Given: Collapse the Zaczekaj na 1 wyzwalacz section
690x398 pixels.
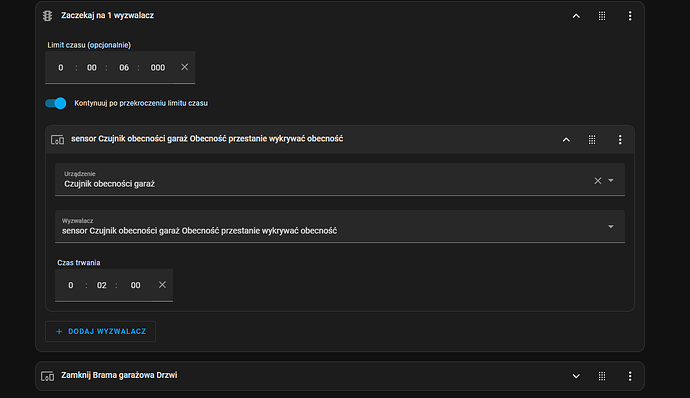Looking at the screenshot, I should tap(576, 16).
